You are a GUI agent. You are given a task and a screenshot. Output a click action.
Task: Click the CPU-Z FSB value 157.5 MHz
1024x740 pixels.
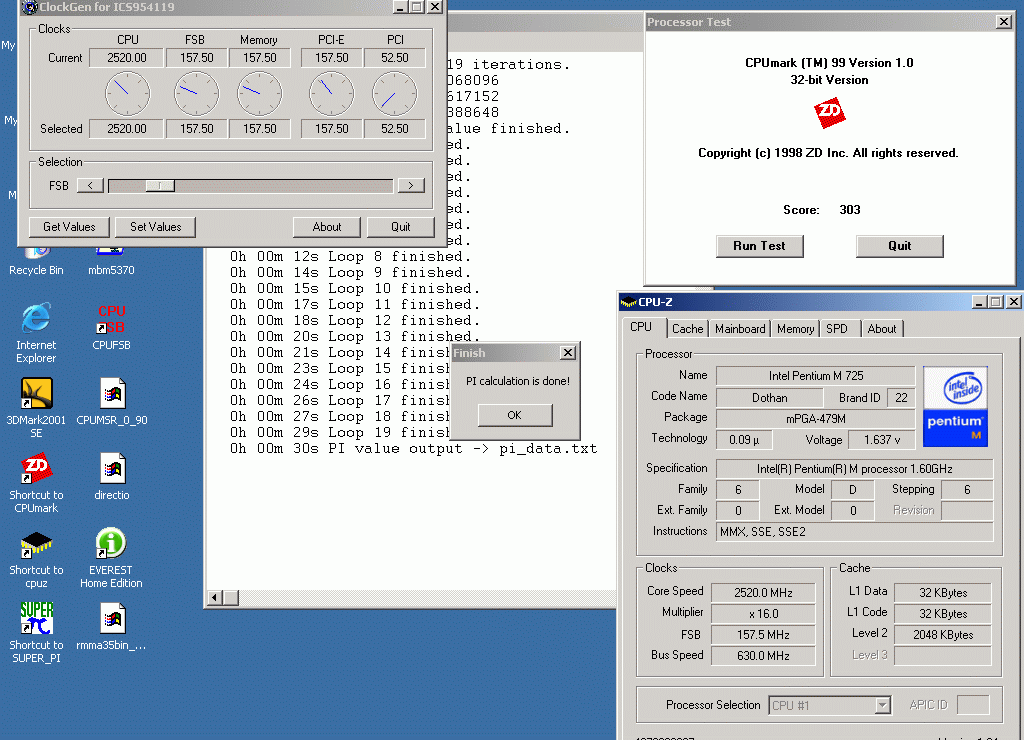(x=763, y=634)
